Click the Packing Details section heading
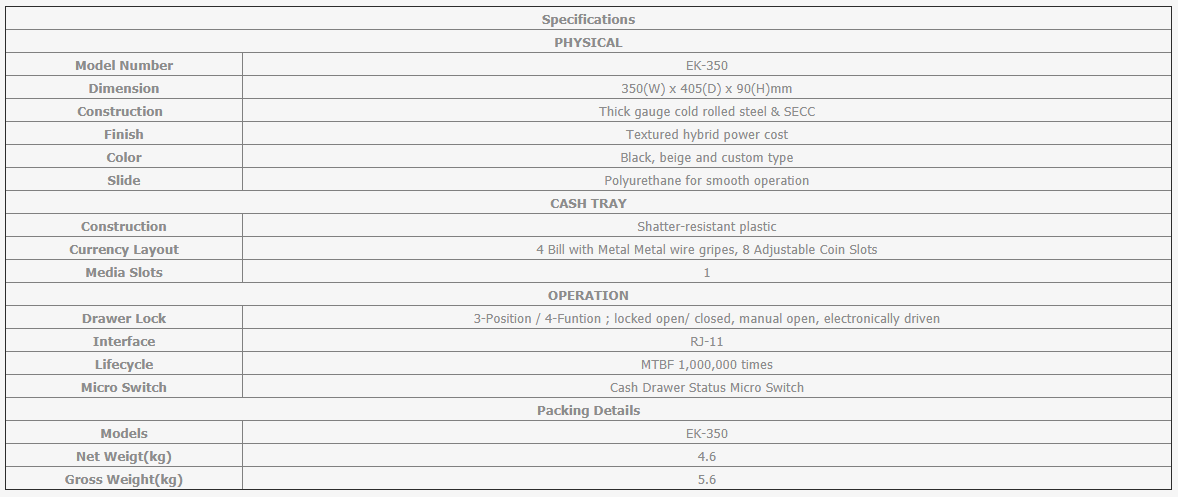Image resolution: width=1178 pixels, height=497 pixels. (588, 411)
